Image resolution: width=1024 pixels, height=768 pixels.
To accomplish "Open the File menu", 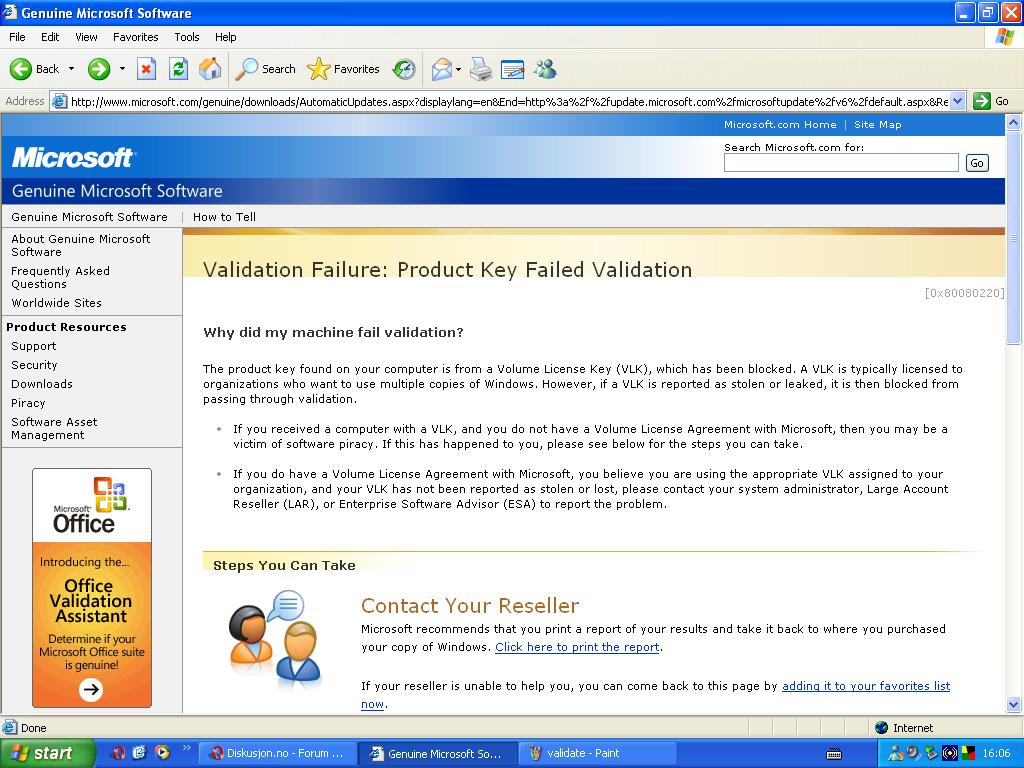I will tap(17, 37).
